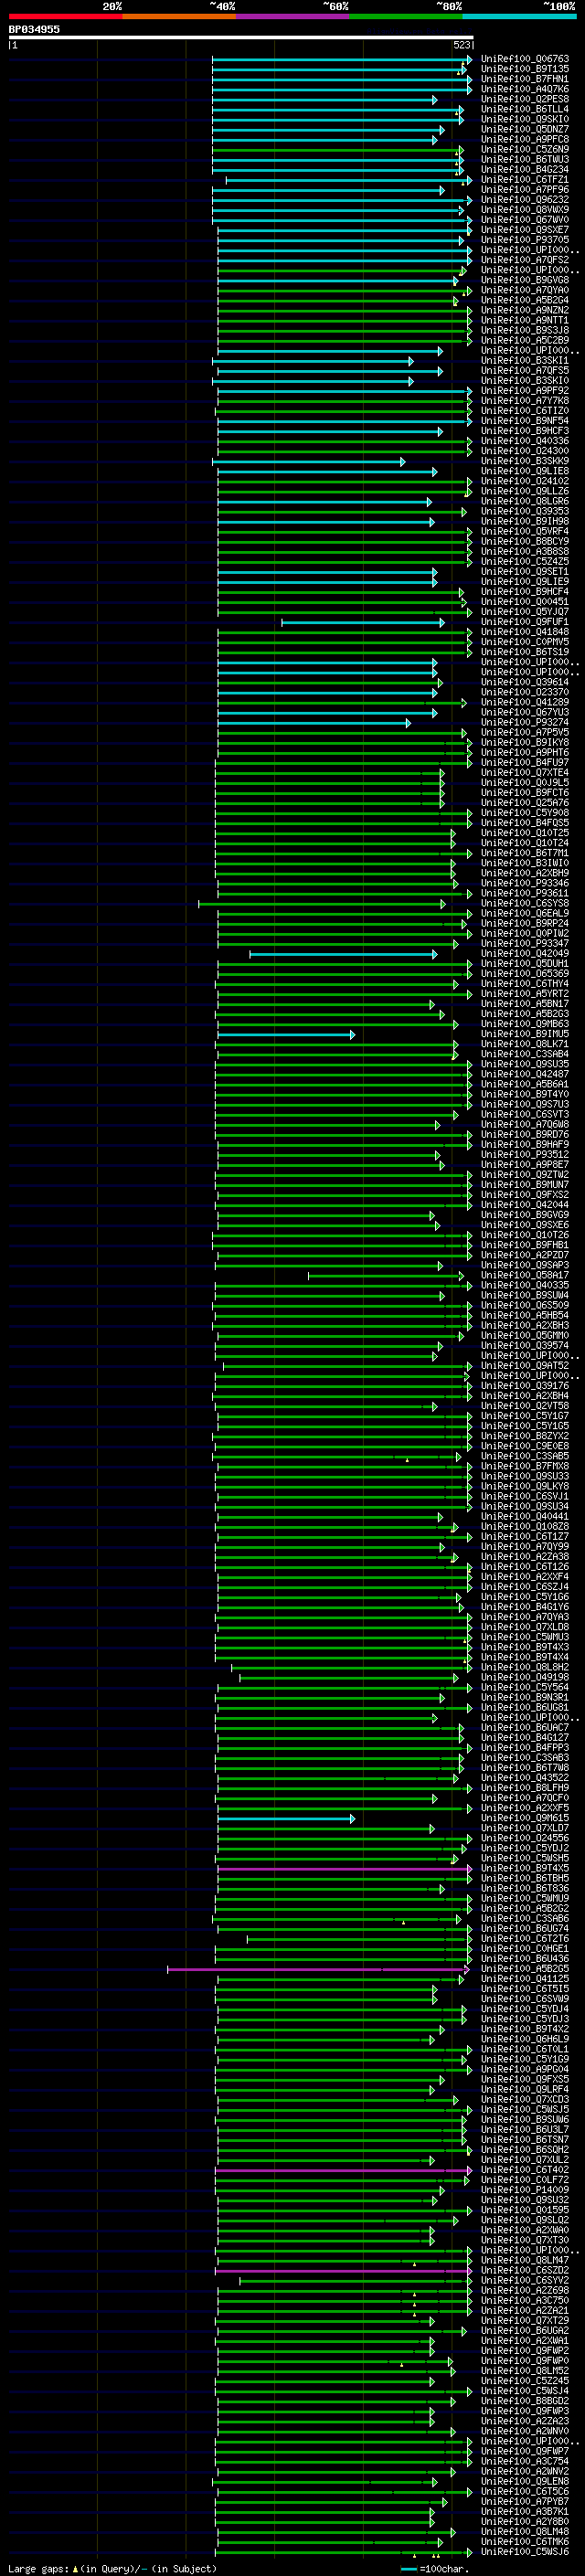Viewport: 585px width, 2576px height.
Task: Select the UniRef100_B6SQH2 label
Action: point(525,2150)
